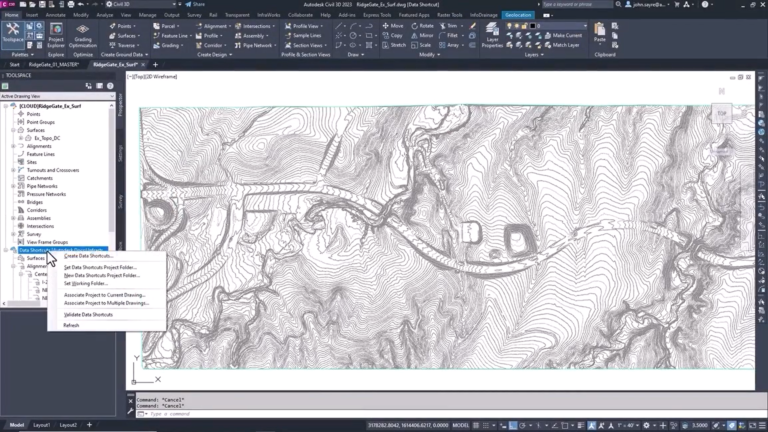Open Toolspace help icon
768x432 pixels.
click(x=110, y=86)
